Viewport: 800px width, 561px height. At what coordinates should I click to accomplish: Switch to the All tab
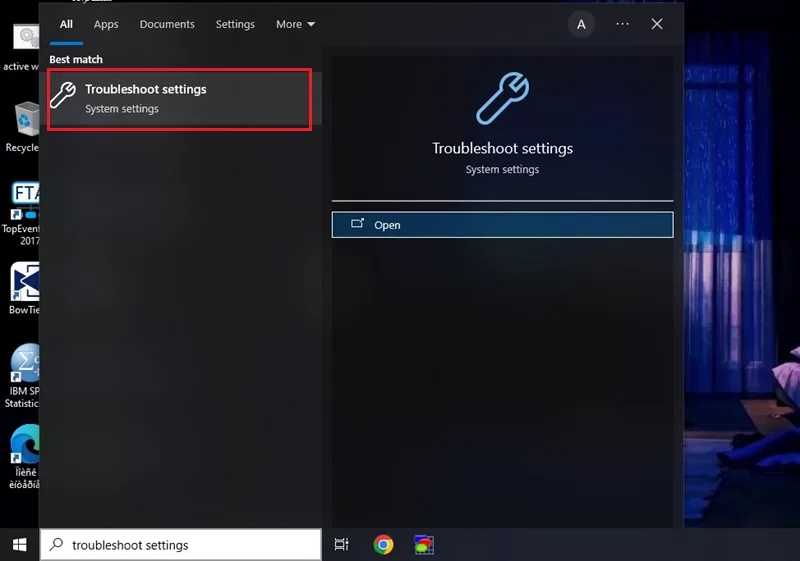pos(66,24)
